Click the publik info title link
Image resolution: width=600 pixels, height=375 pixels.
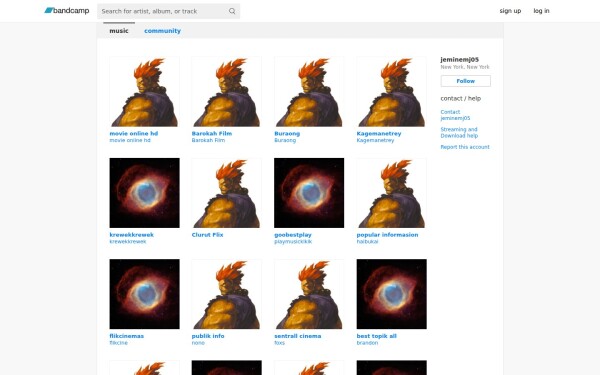[208, 336]
